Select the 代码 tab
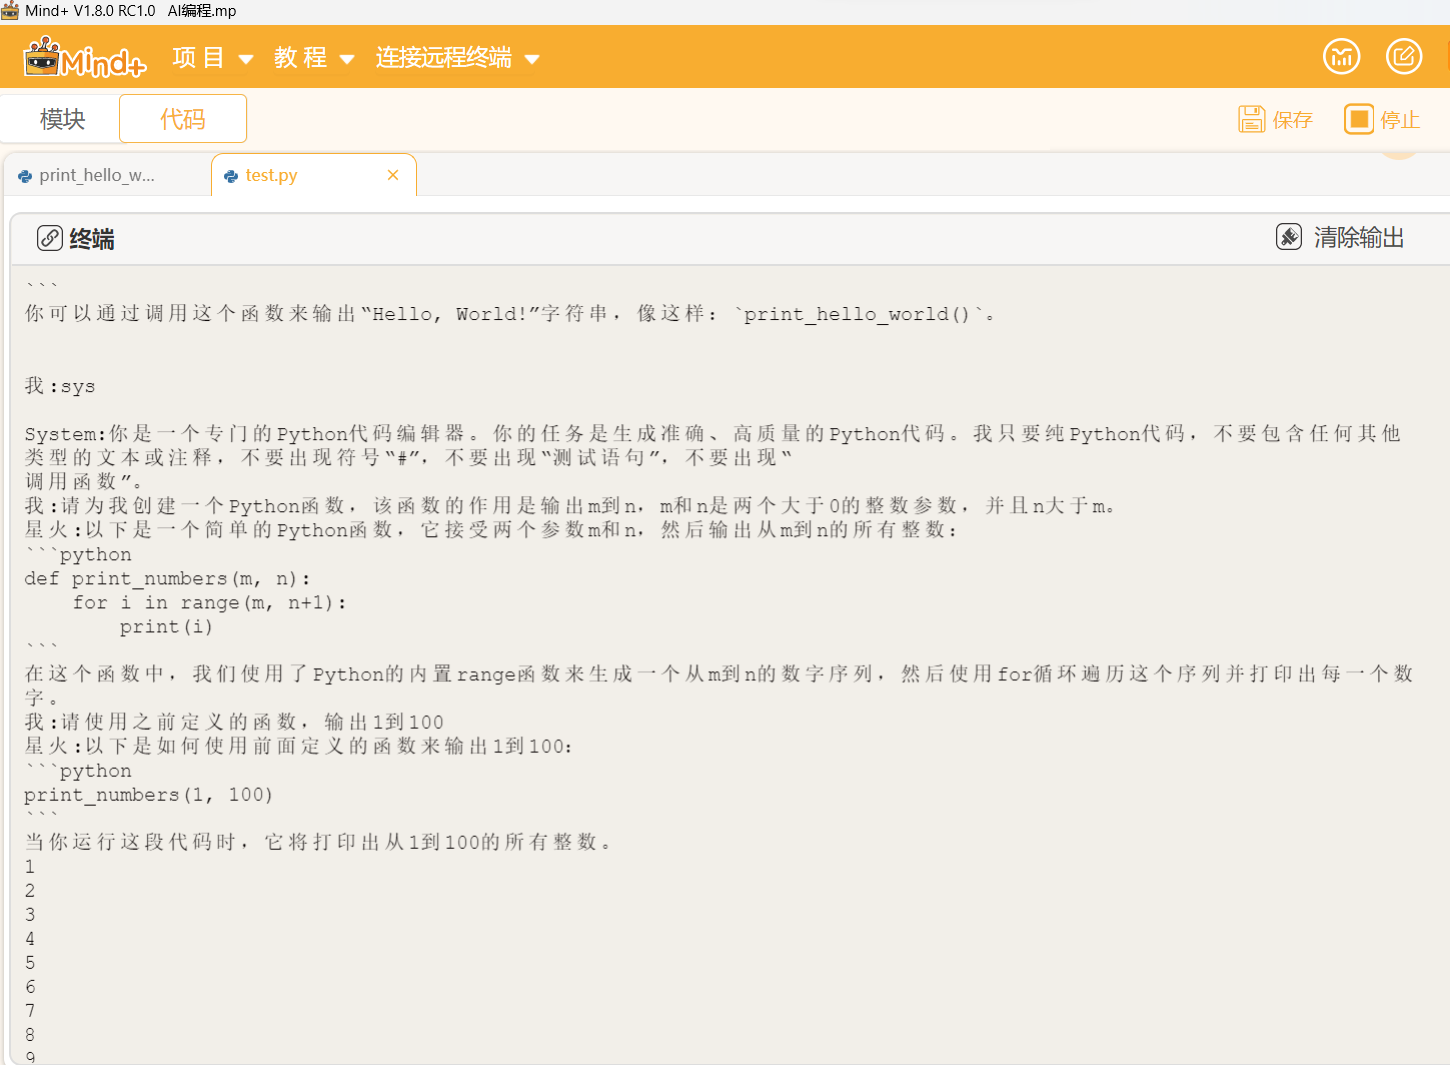The image size is (1450, 1065). pyautogui.click(x=183, y=119)
